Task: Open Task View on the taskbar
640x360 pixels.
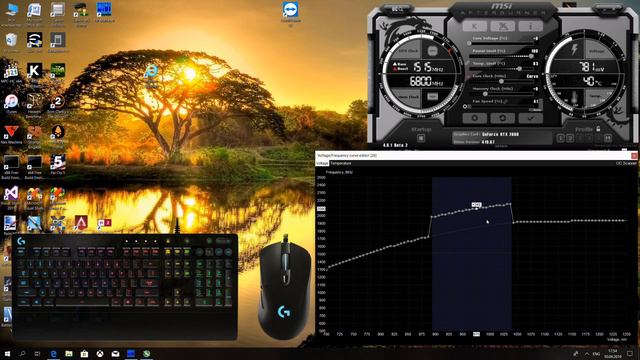Action: coord(38,353)
